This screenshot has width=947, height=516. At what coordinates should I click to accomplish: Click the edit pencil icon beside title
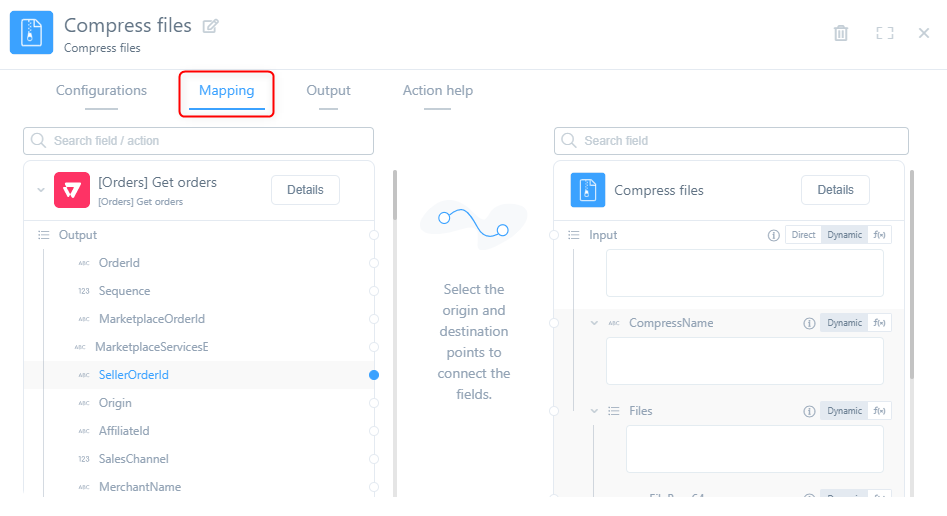(x=210, y=27)
